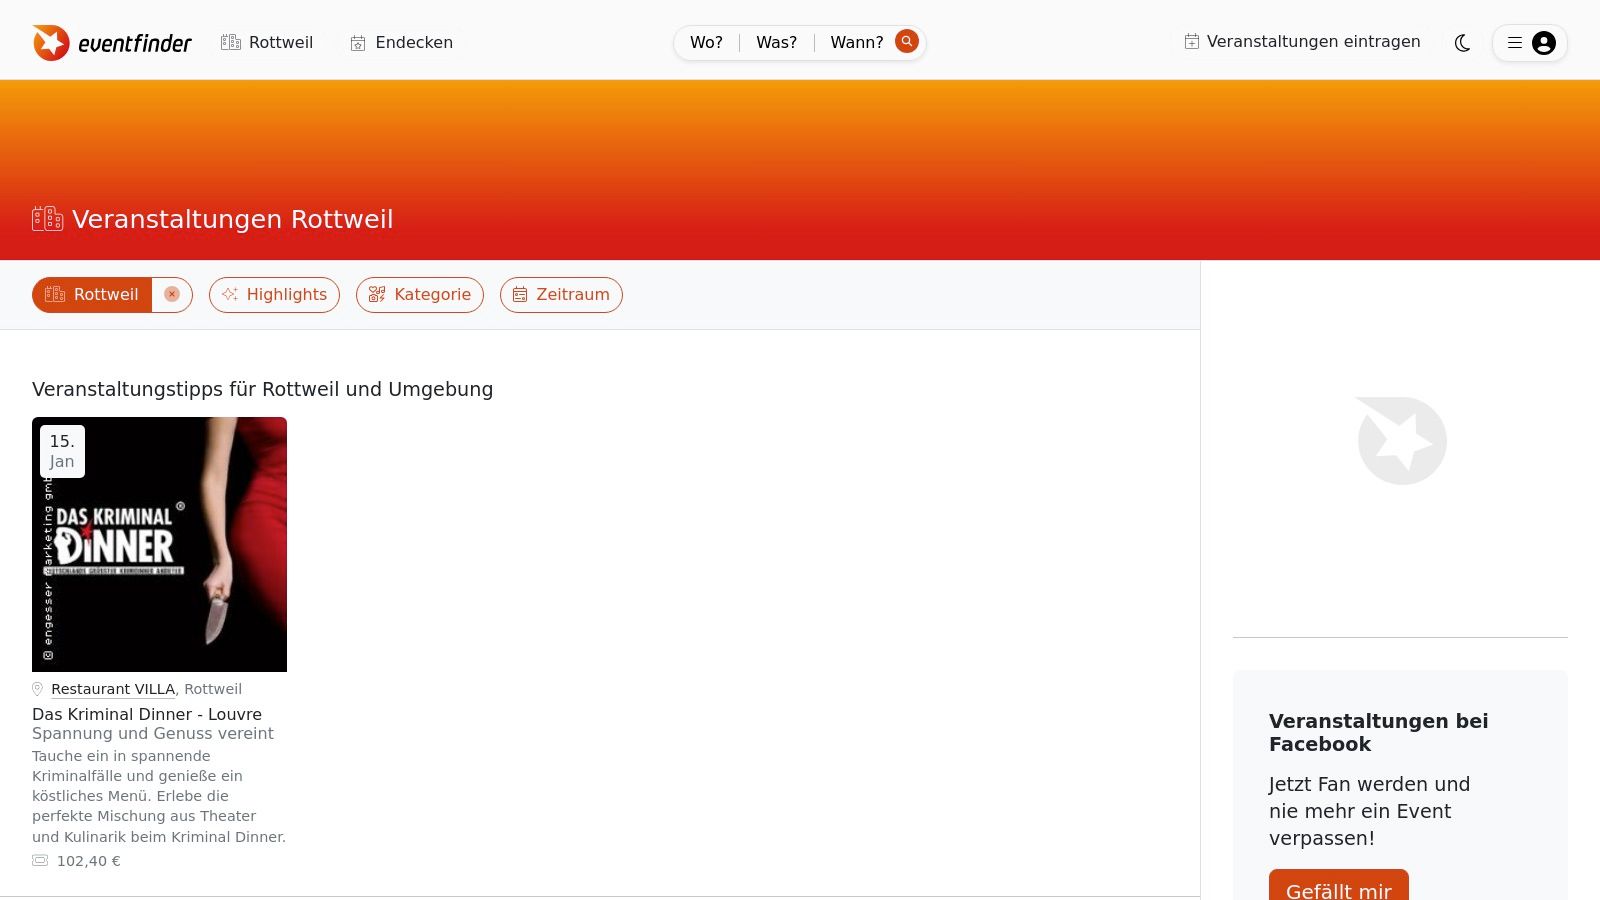Open the Rottweil location filter chip
This screenshot has height=900, width=1600.
click(x=93, y=294)
